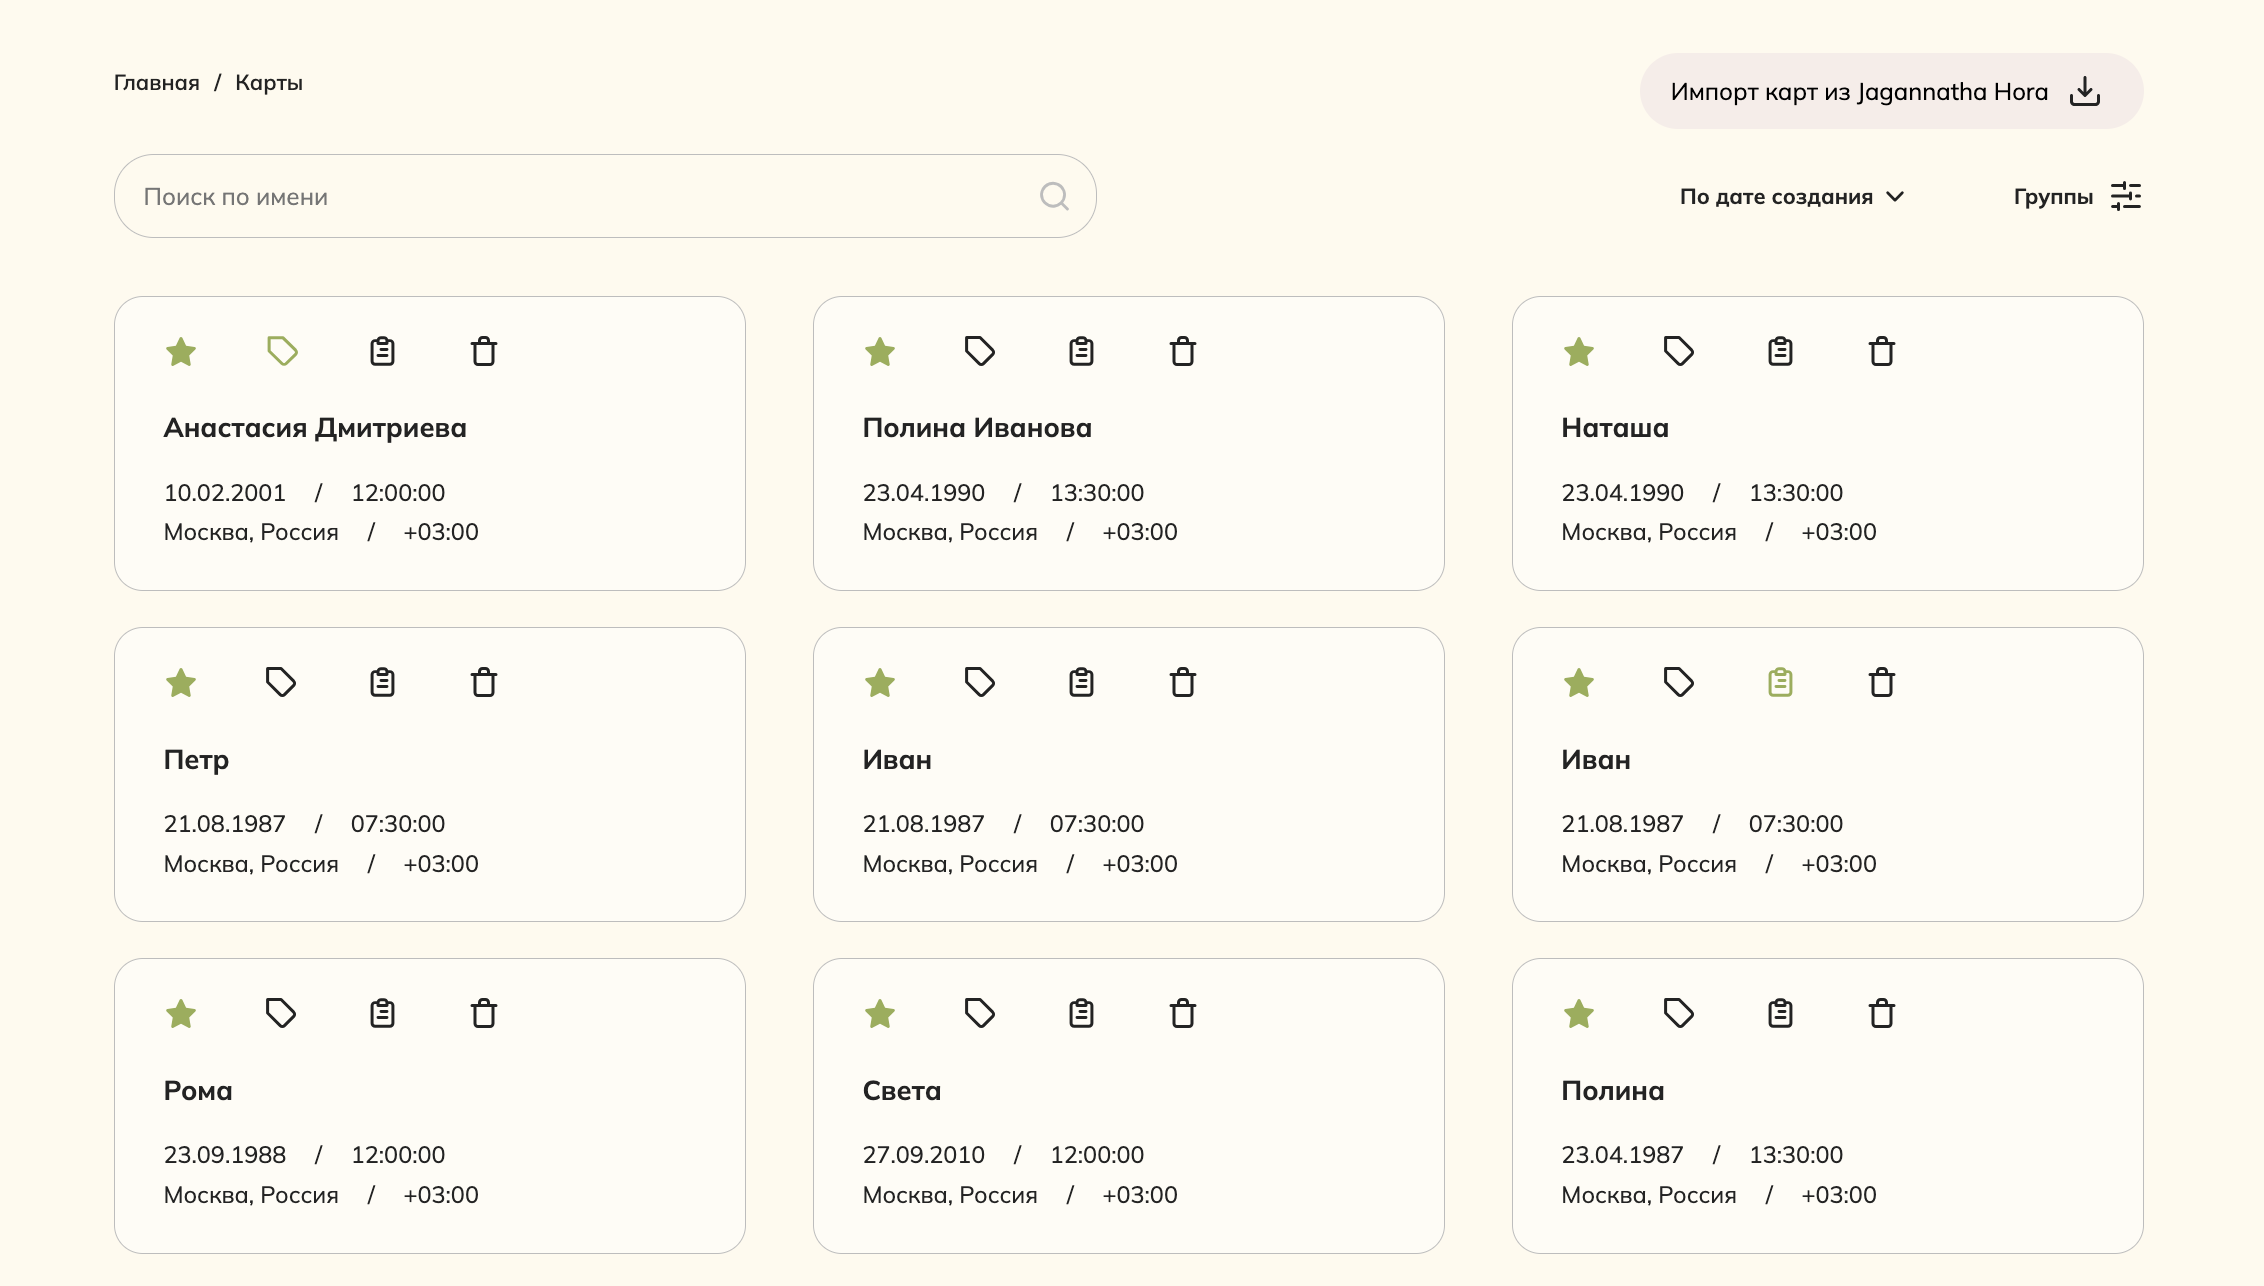Click trash icon on Наташа card

1882,351
